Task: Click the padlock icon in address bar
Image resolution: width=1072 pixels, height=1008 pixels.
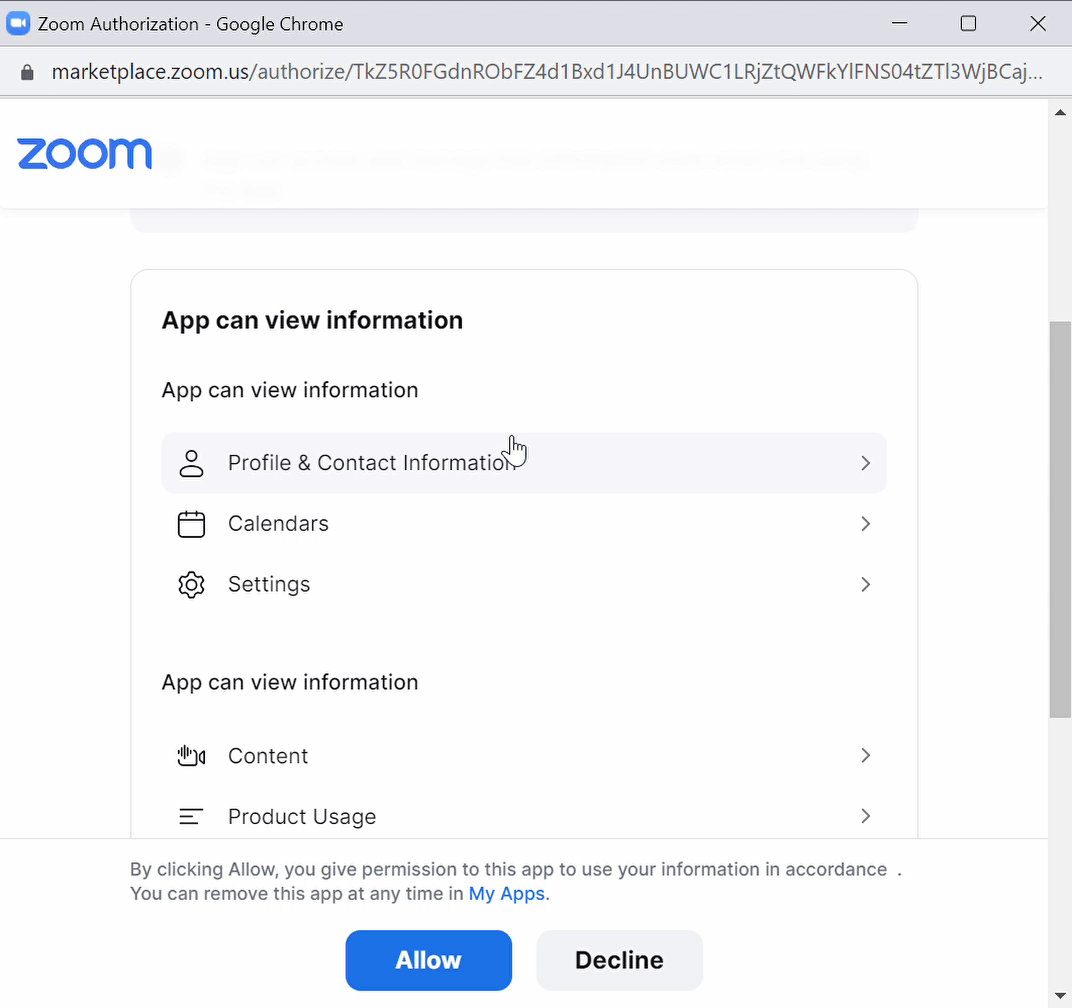Action: click(27, 72)
